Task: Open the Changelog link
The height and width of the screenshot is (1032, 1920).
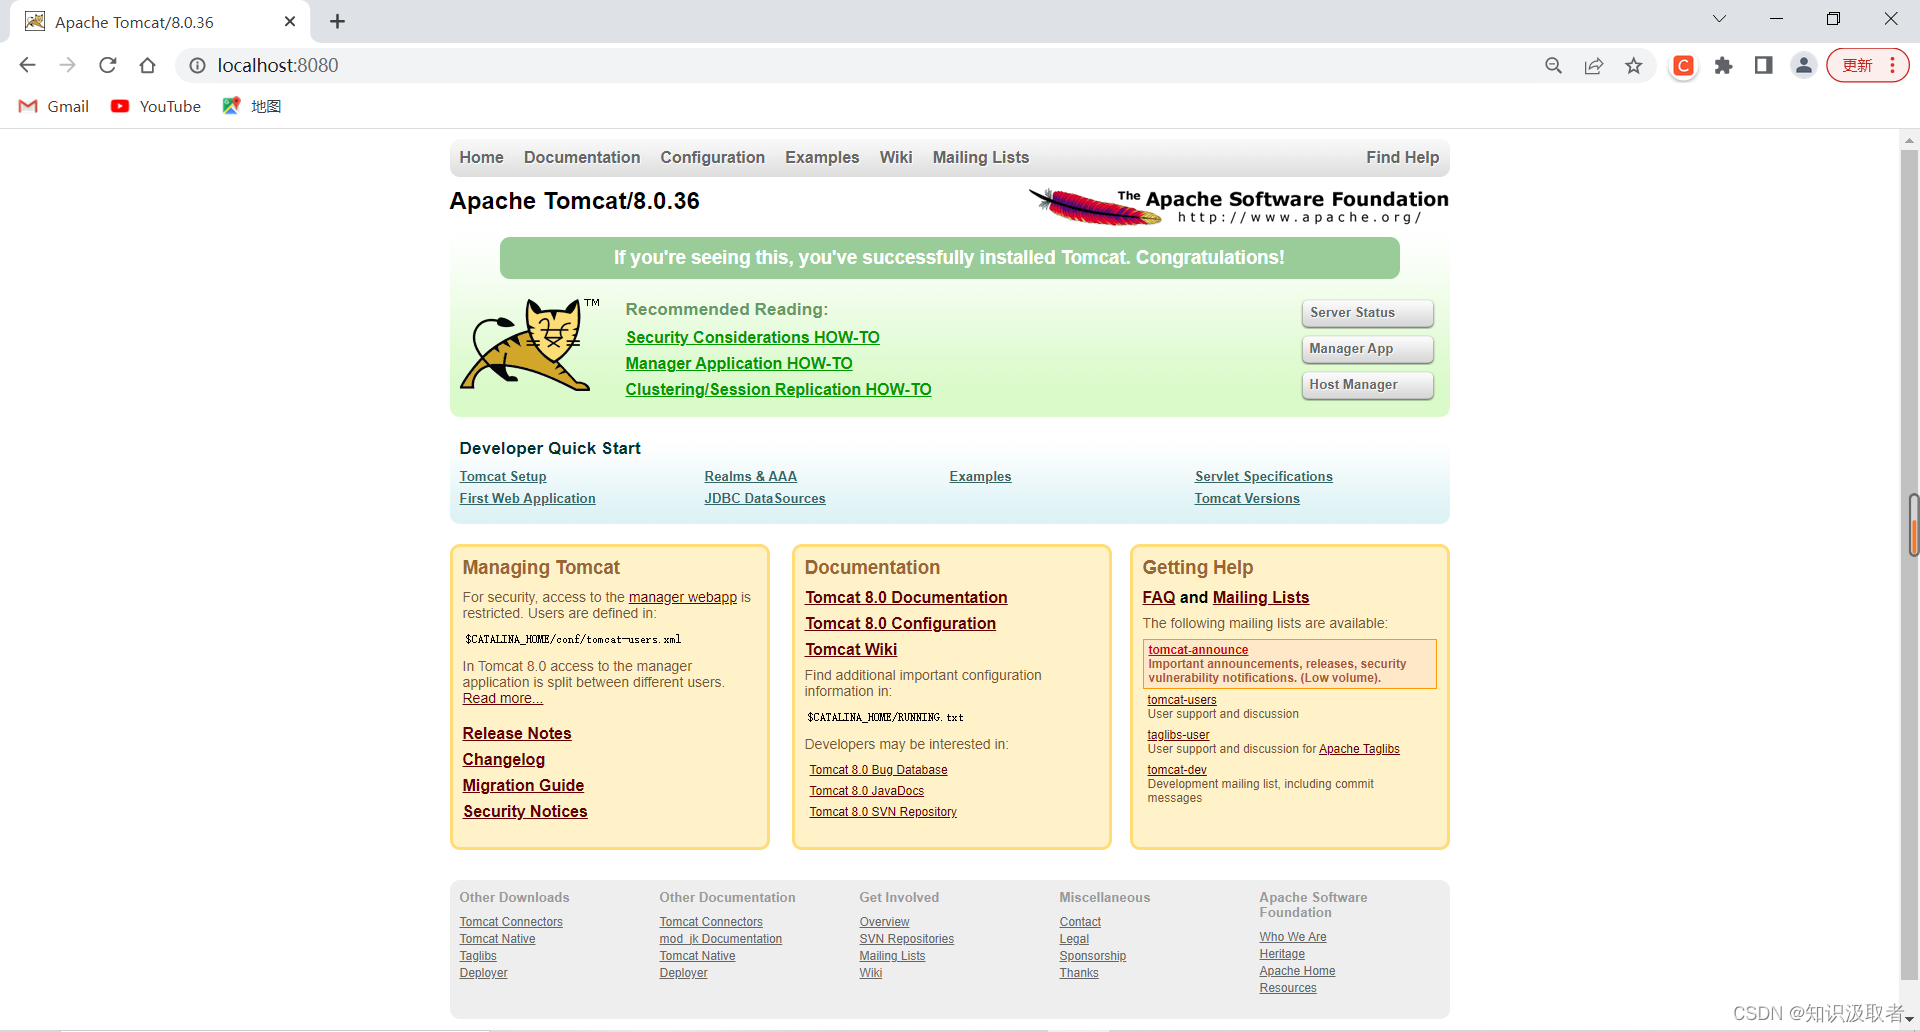Action: 503,759
